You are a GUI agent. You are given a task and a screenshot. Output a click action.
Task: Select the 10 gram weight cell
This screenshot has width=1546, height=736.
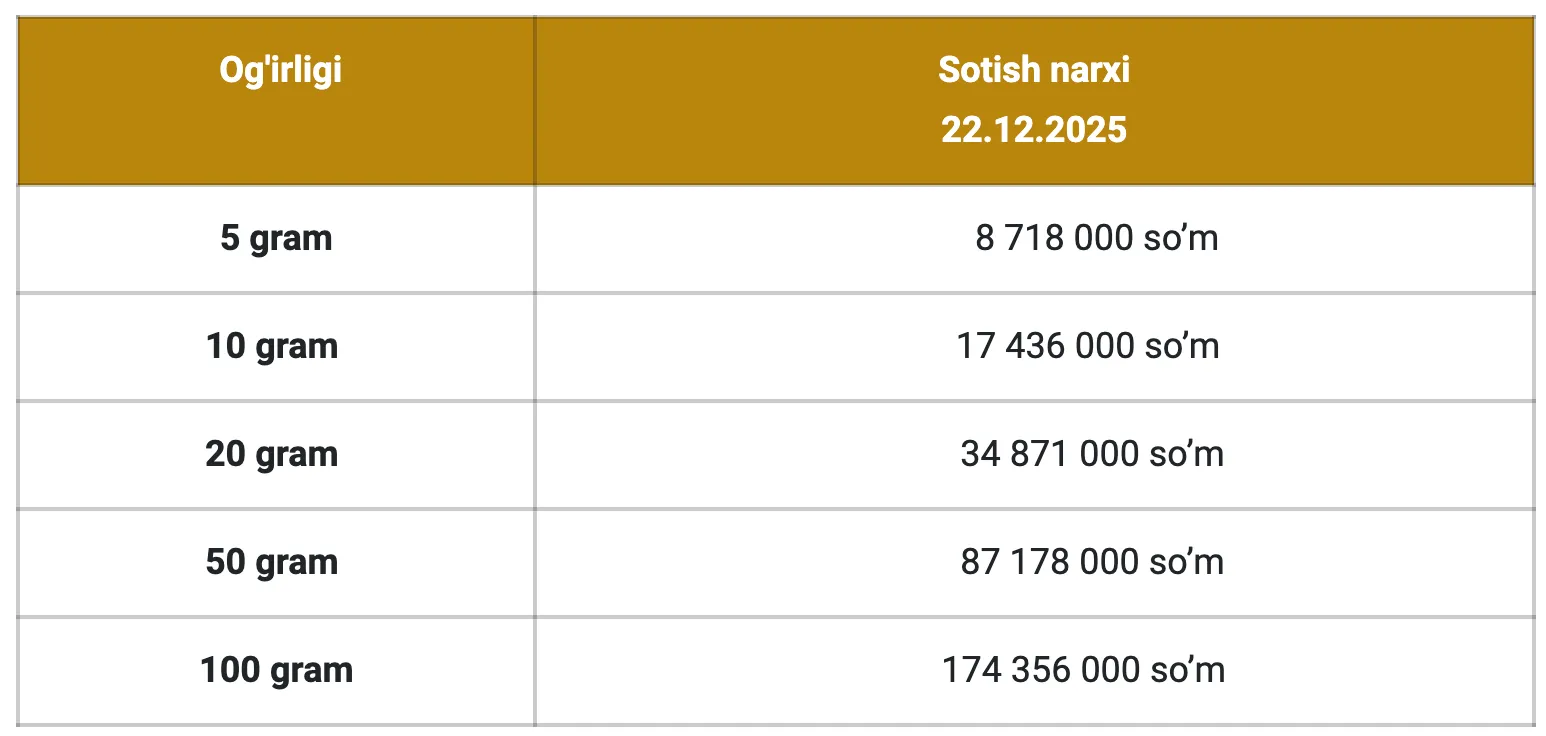coord(272,347)
